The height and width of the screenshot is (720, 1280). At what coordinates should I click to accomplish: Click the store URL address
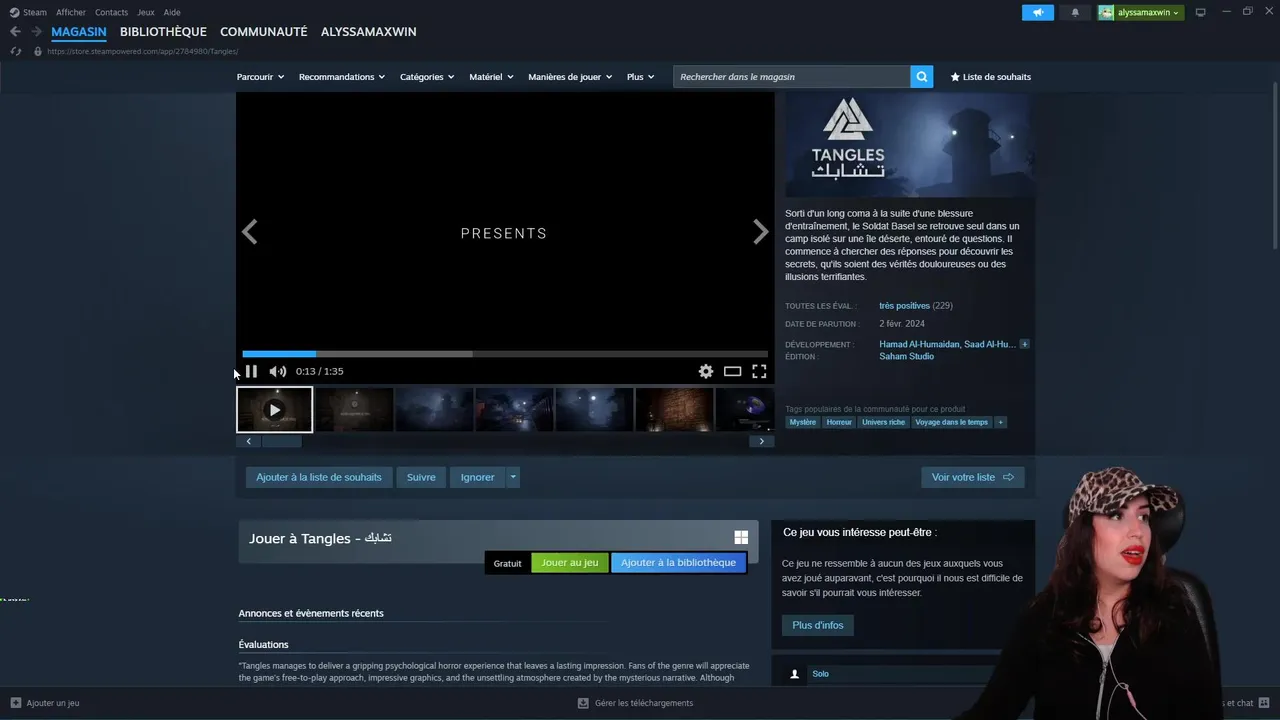click(142, 51)
